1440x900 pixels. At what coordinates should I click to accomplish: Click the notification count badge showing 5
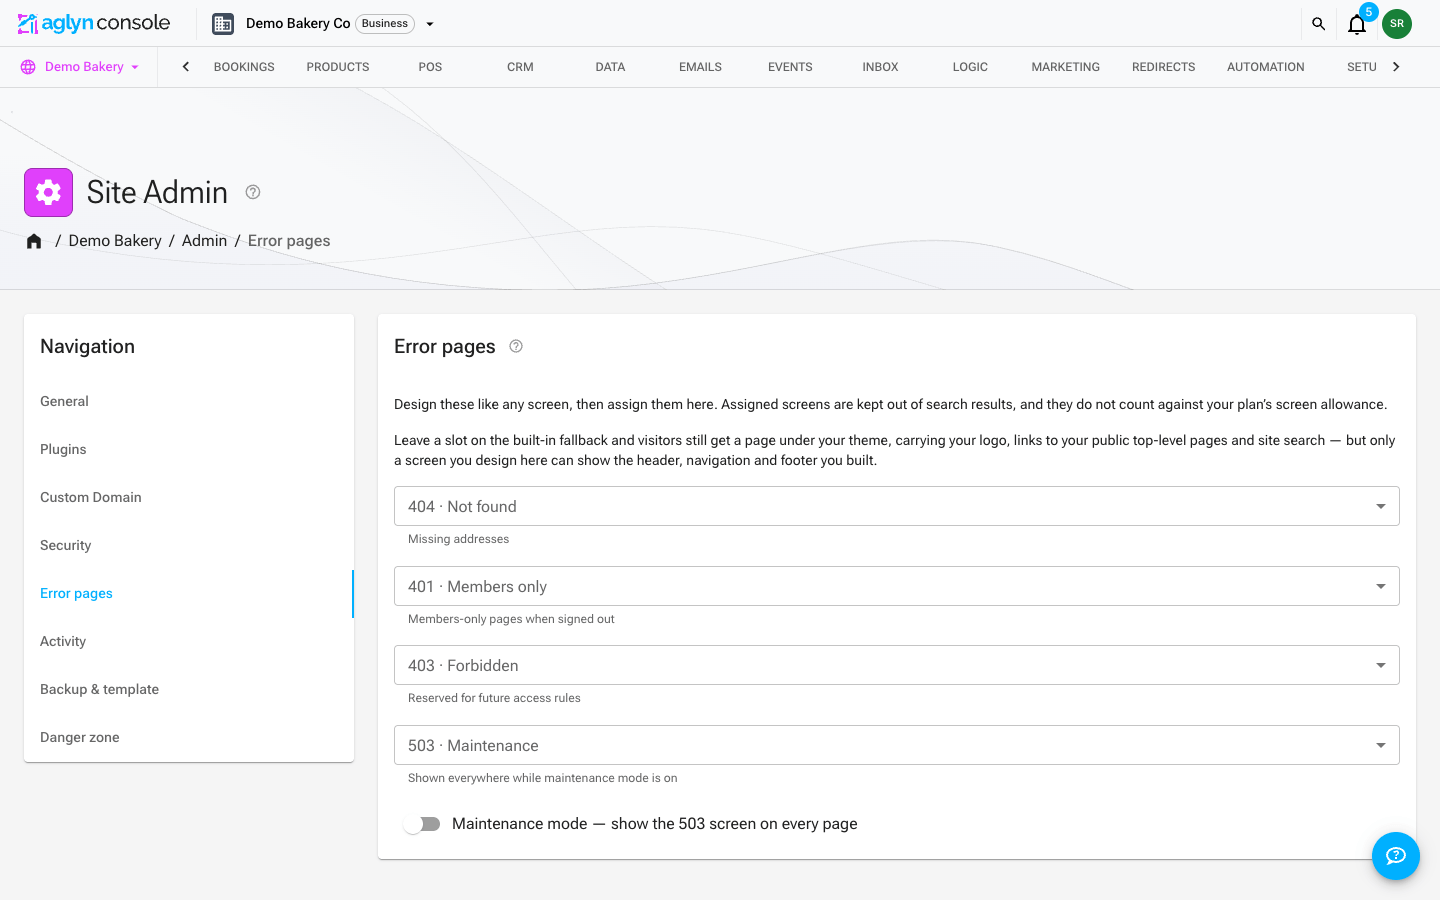tap(1369, 12)
